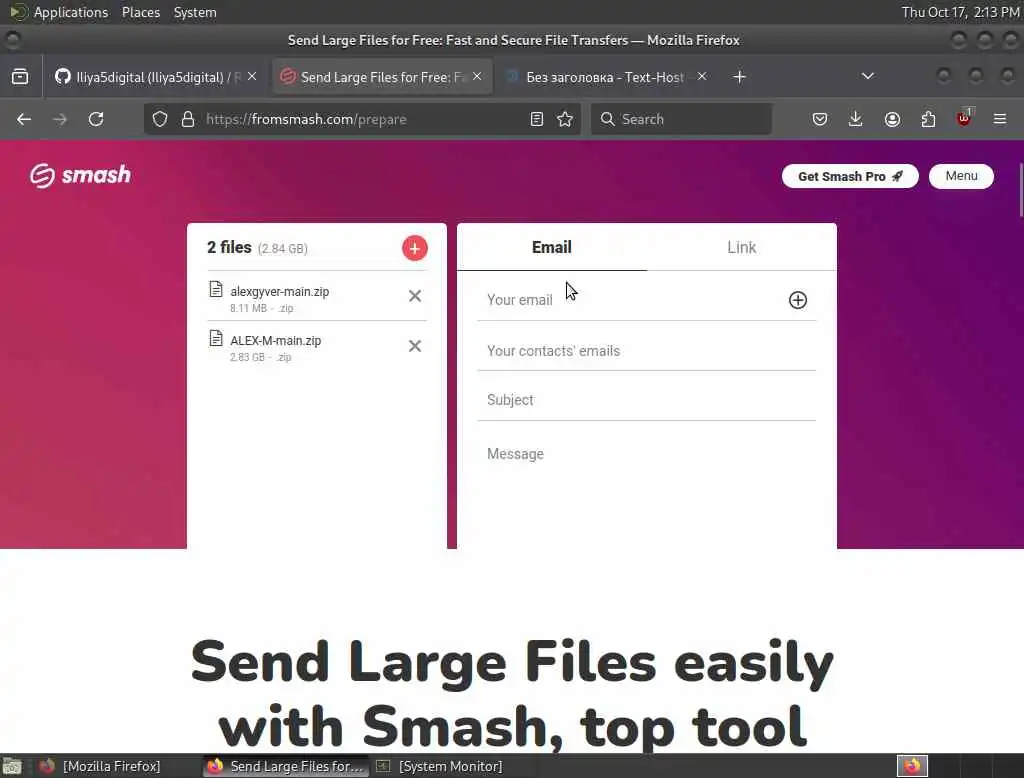The height and width of the screenshot is (778, 1024).
Task: Expand the list all tabs chevron
Action: point(868,76)
